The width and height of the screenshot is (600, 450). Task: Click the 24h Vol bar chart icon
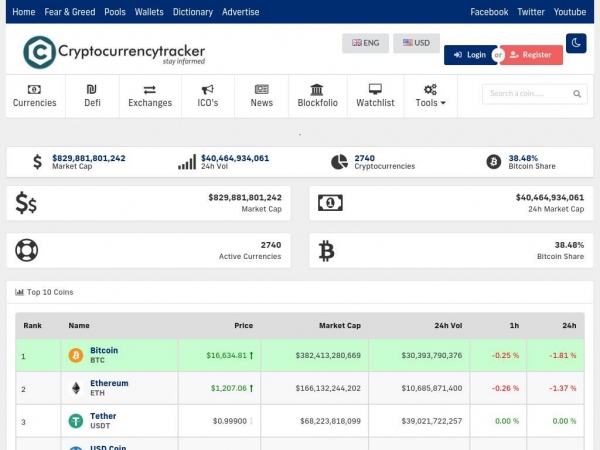187,162
